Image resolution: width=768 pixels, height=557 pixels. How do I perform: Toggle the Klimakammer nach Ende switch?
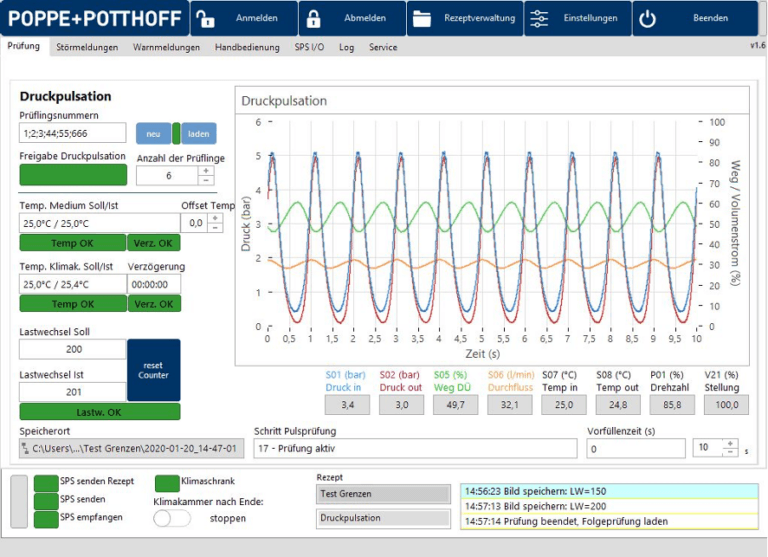click(x=172, y=518)
